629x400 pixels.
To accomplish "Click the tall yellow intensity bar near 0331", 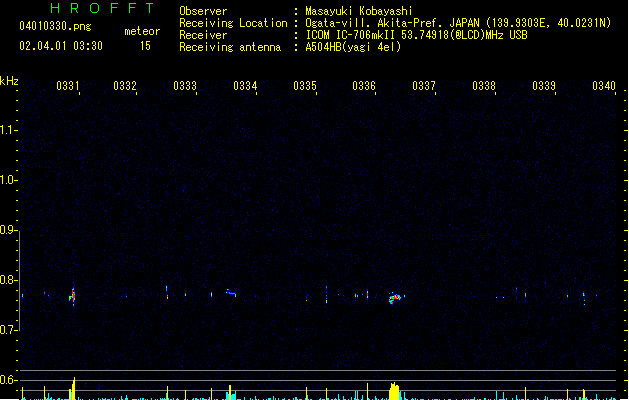I will (x=73, y=388).
